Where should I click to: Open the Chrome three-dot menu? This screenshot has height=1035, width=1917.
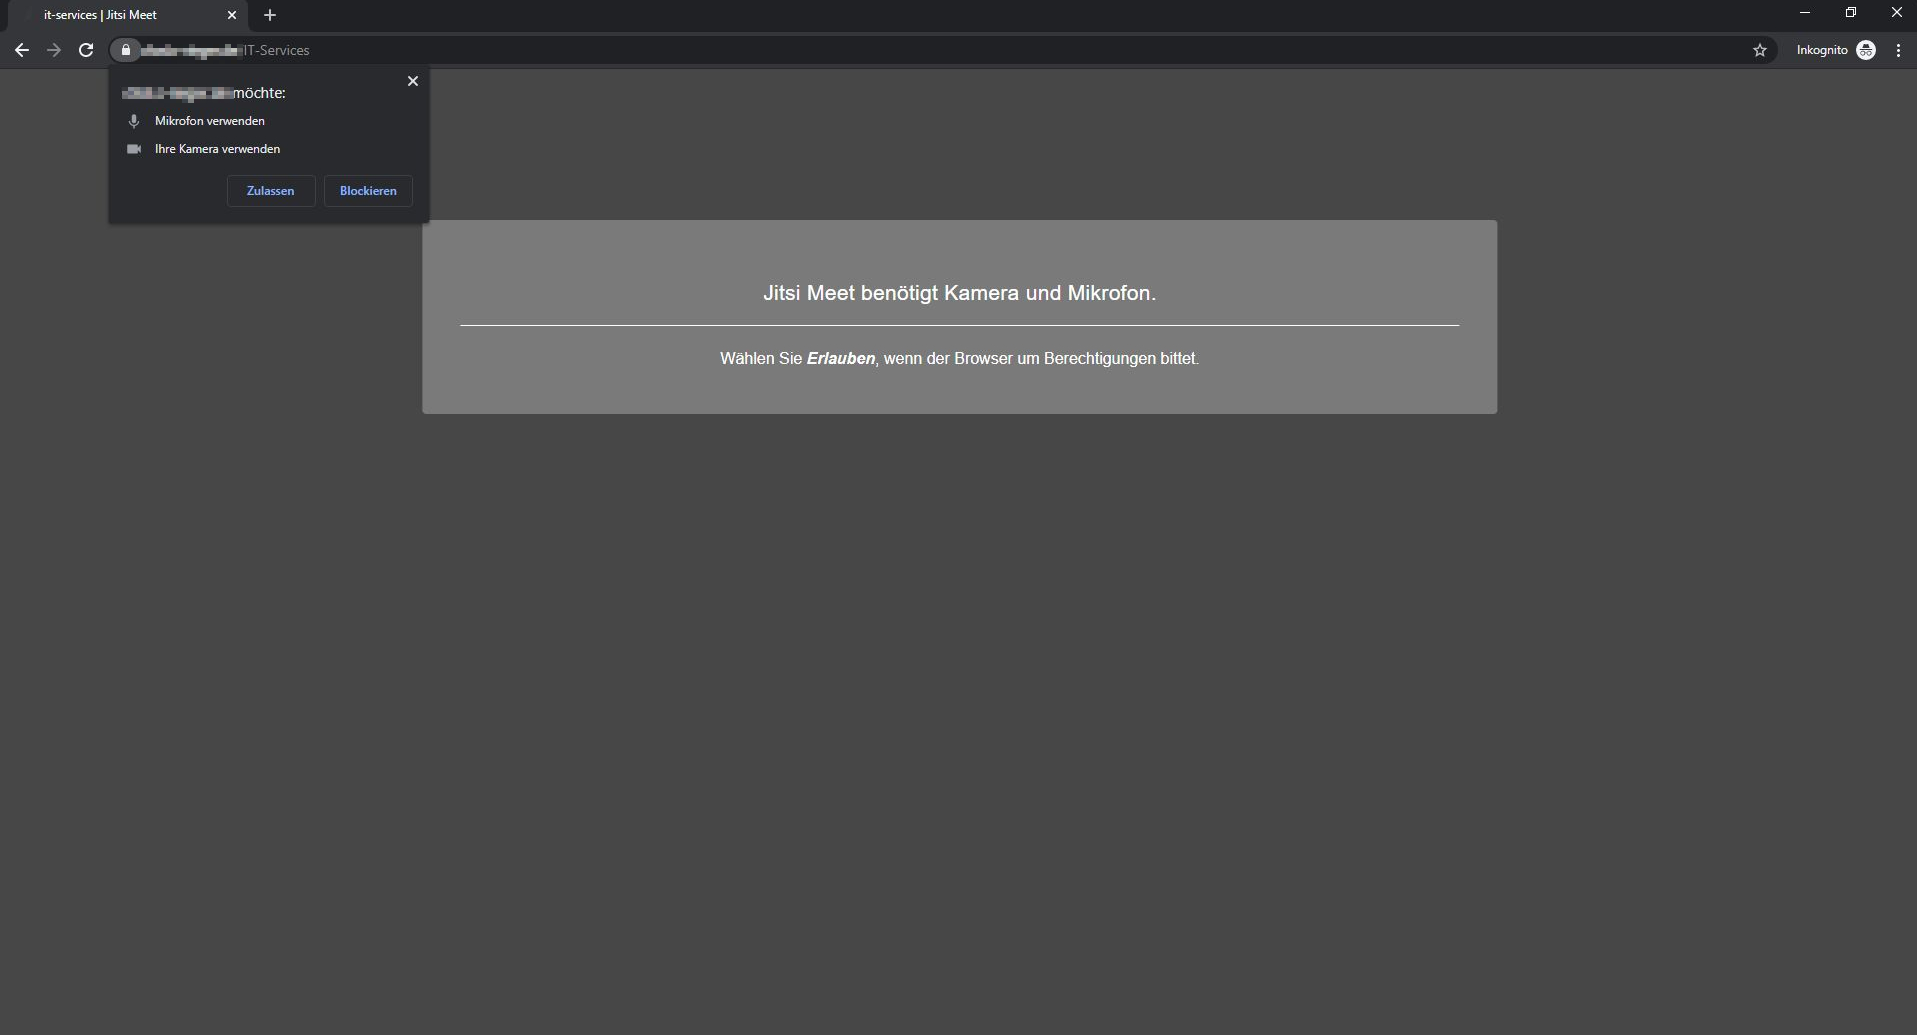tap(1899, 50)
